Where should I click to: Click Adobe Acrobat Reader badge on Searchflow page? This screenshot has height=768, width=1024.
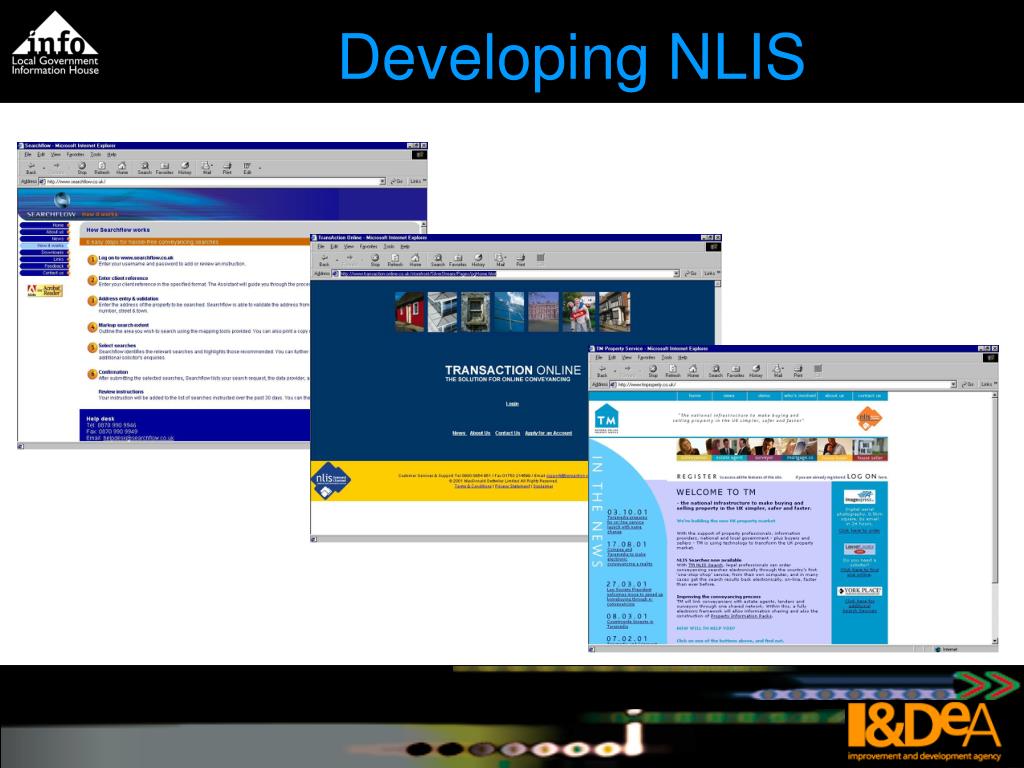tap(45, 291)
